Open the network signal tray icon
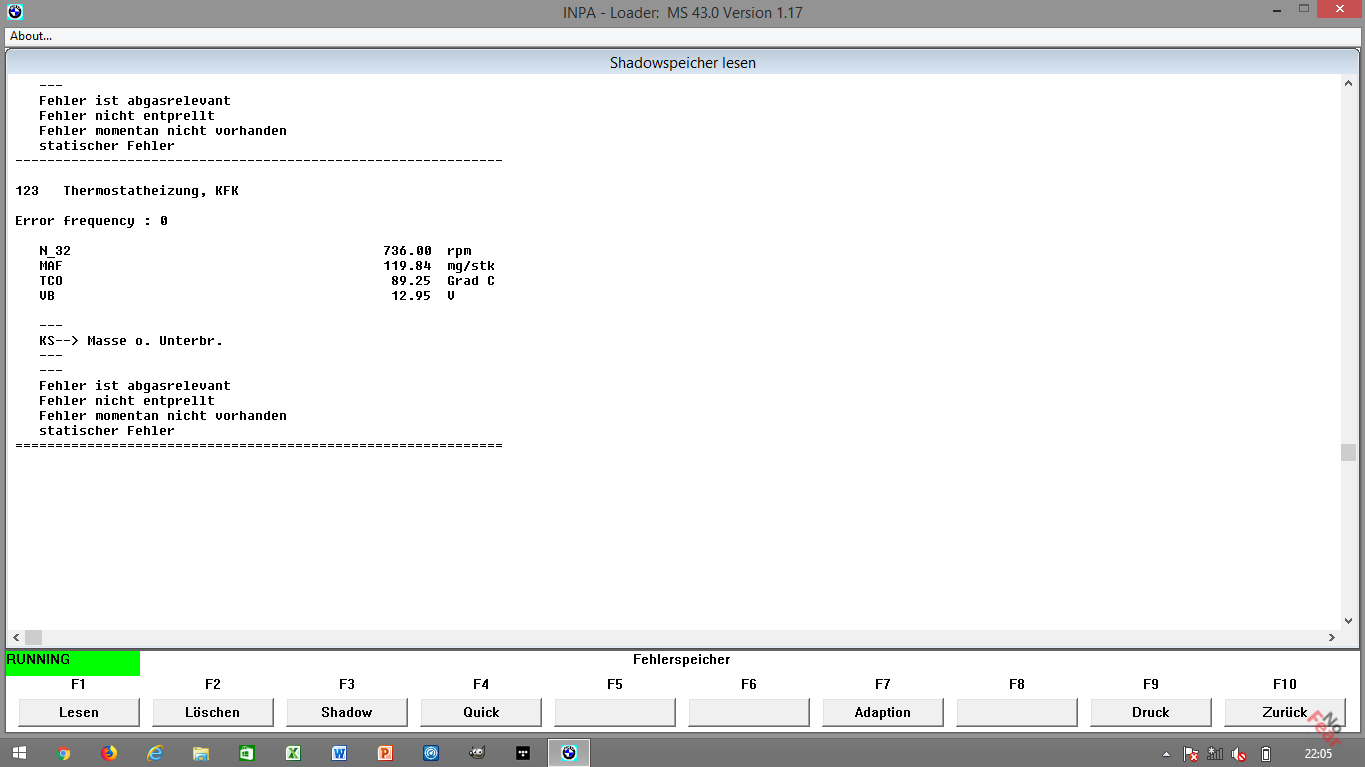The image size is (1365, 767). point(1216,754)
